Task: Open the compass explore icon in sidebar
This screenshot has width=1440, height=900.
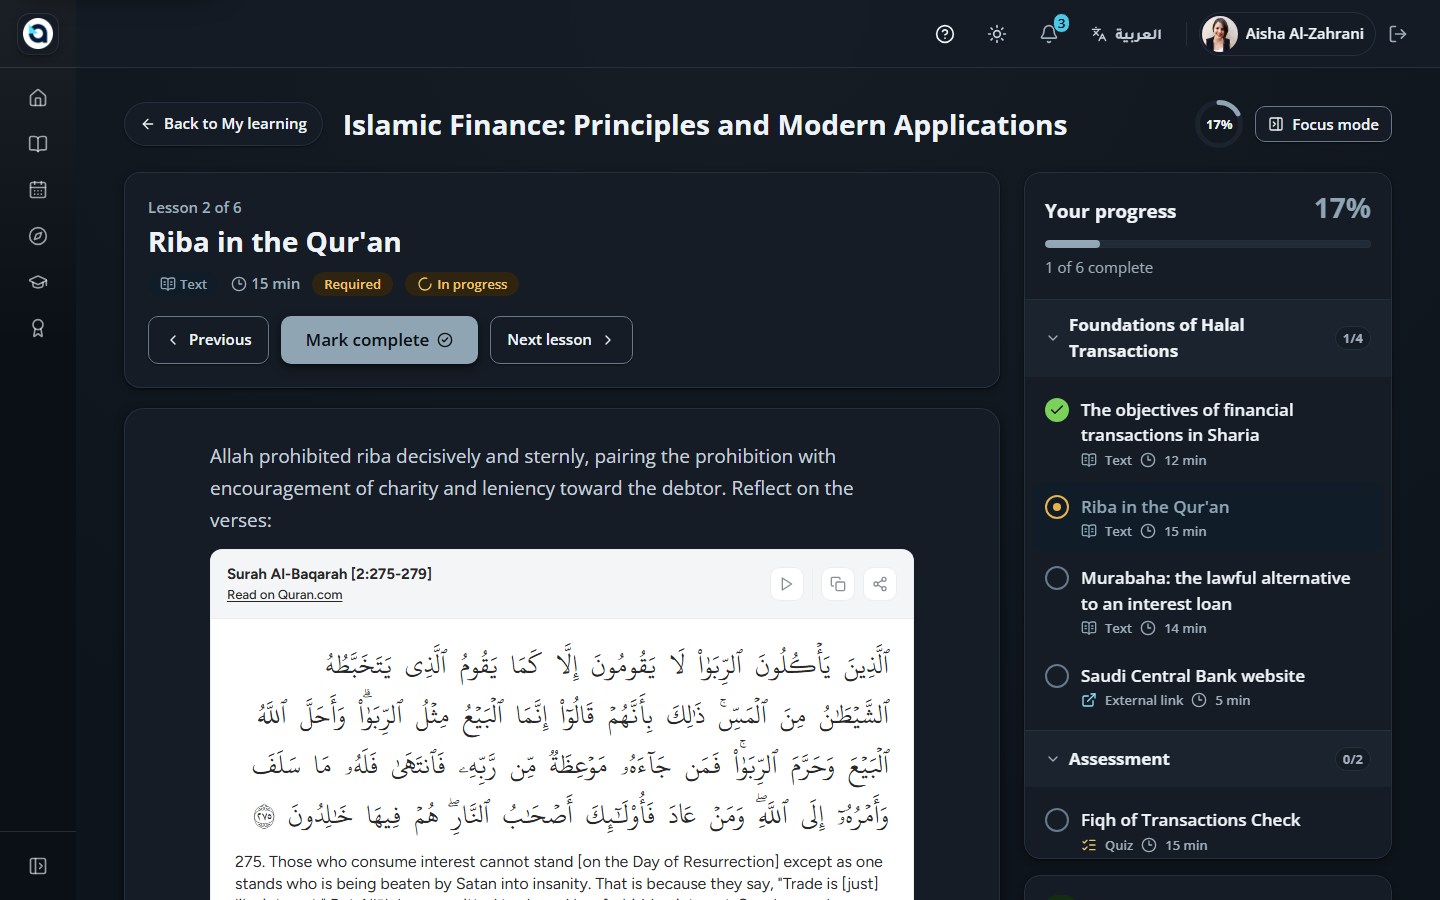Action: 38,236
